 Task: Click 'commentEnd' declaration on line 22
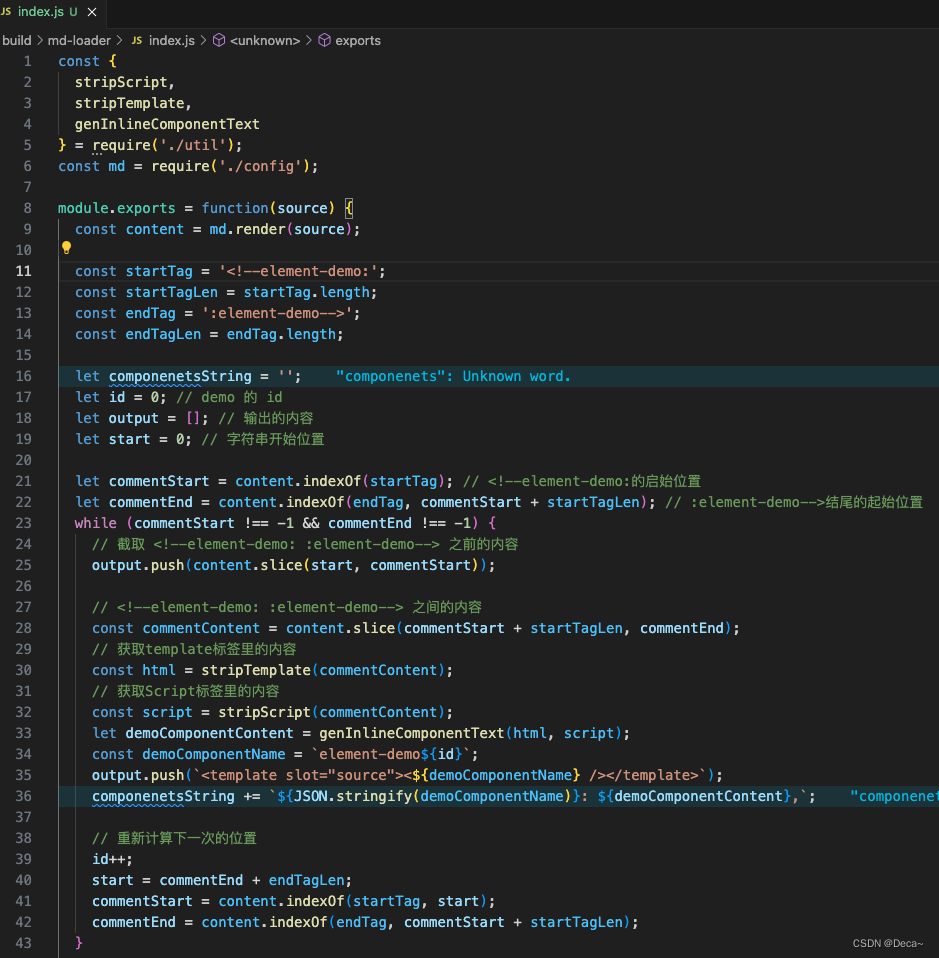click(x=150, y=502)
